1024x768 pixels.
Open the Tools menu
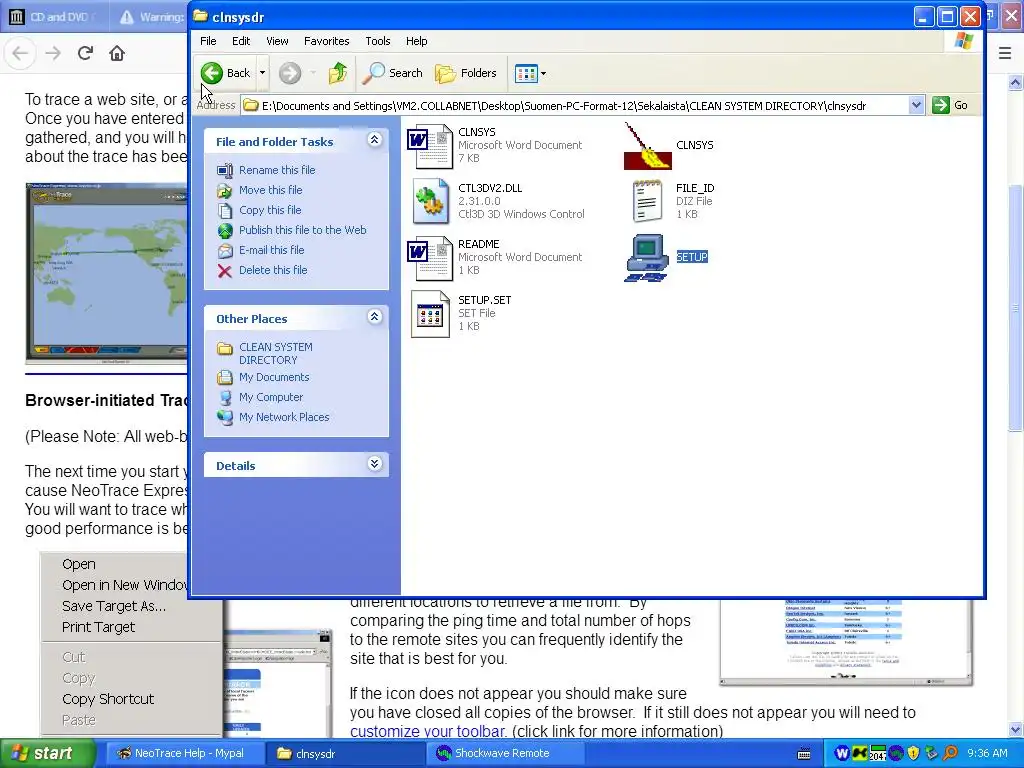click(x=377, y=41)
